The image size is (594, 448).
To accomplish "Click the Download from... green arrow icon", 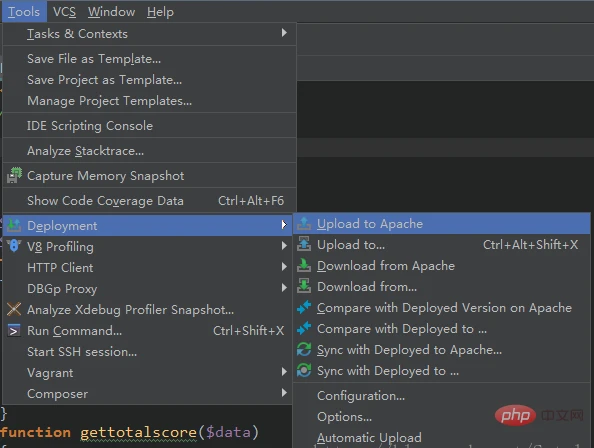I will coord(304,287).
